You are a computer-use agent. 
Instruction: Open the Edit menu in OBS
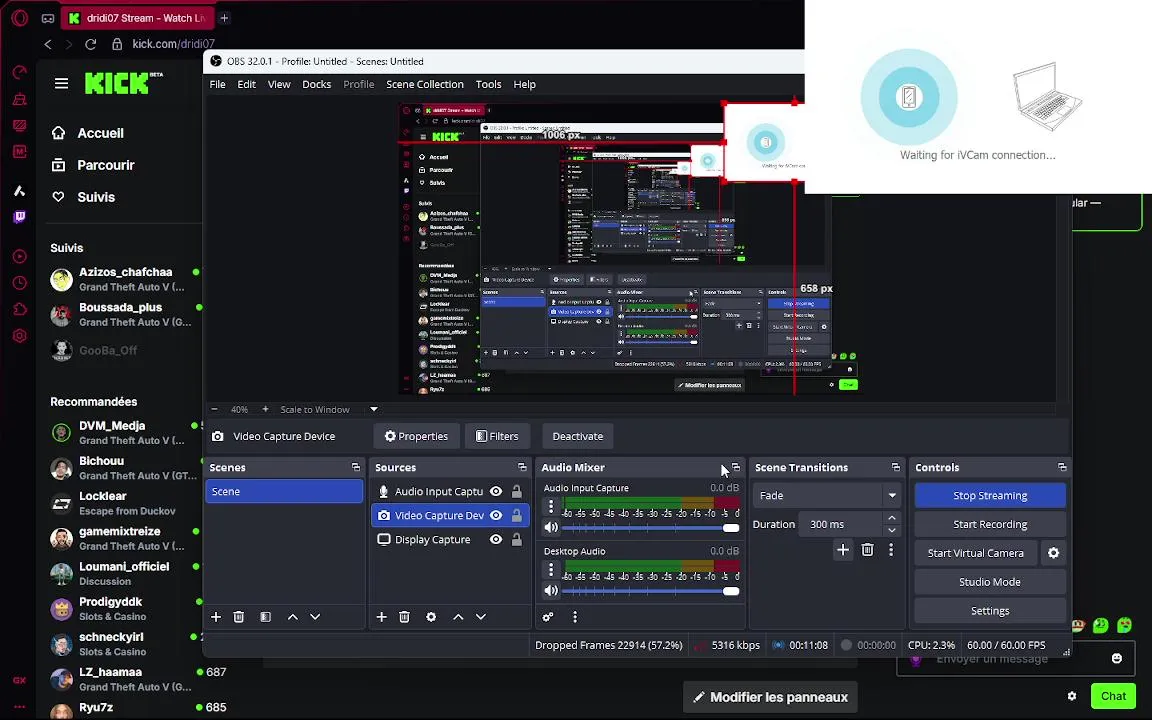tap(246, 84)
